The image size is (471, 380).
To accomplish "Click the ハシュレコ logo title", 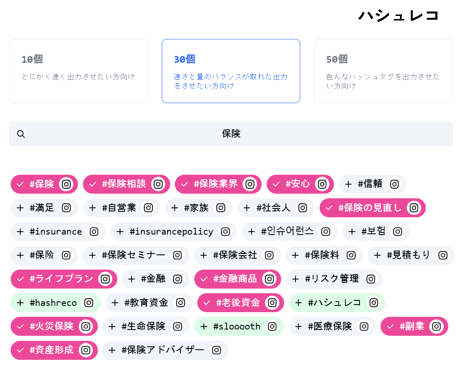I will (x=398, y=15).
